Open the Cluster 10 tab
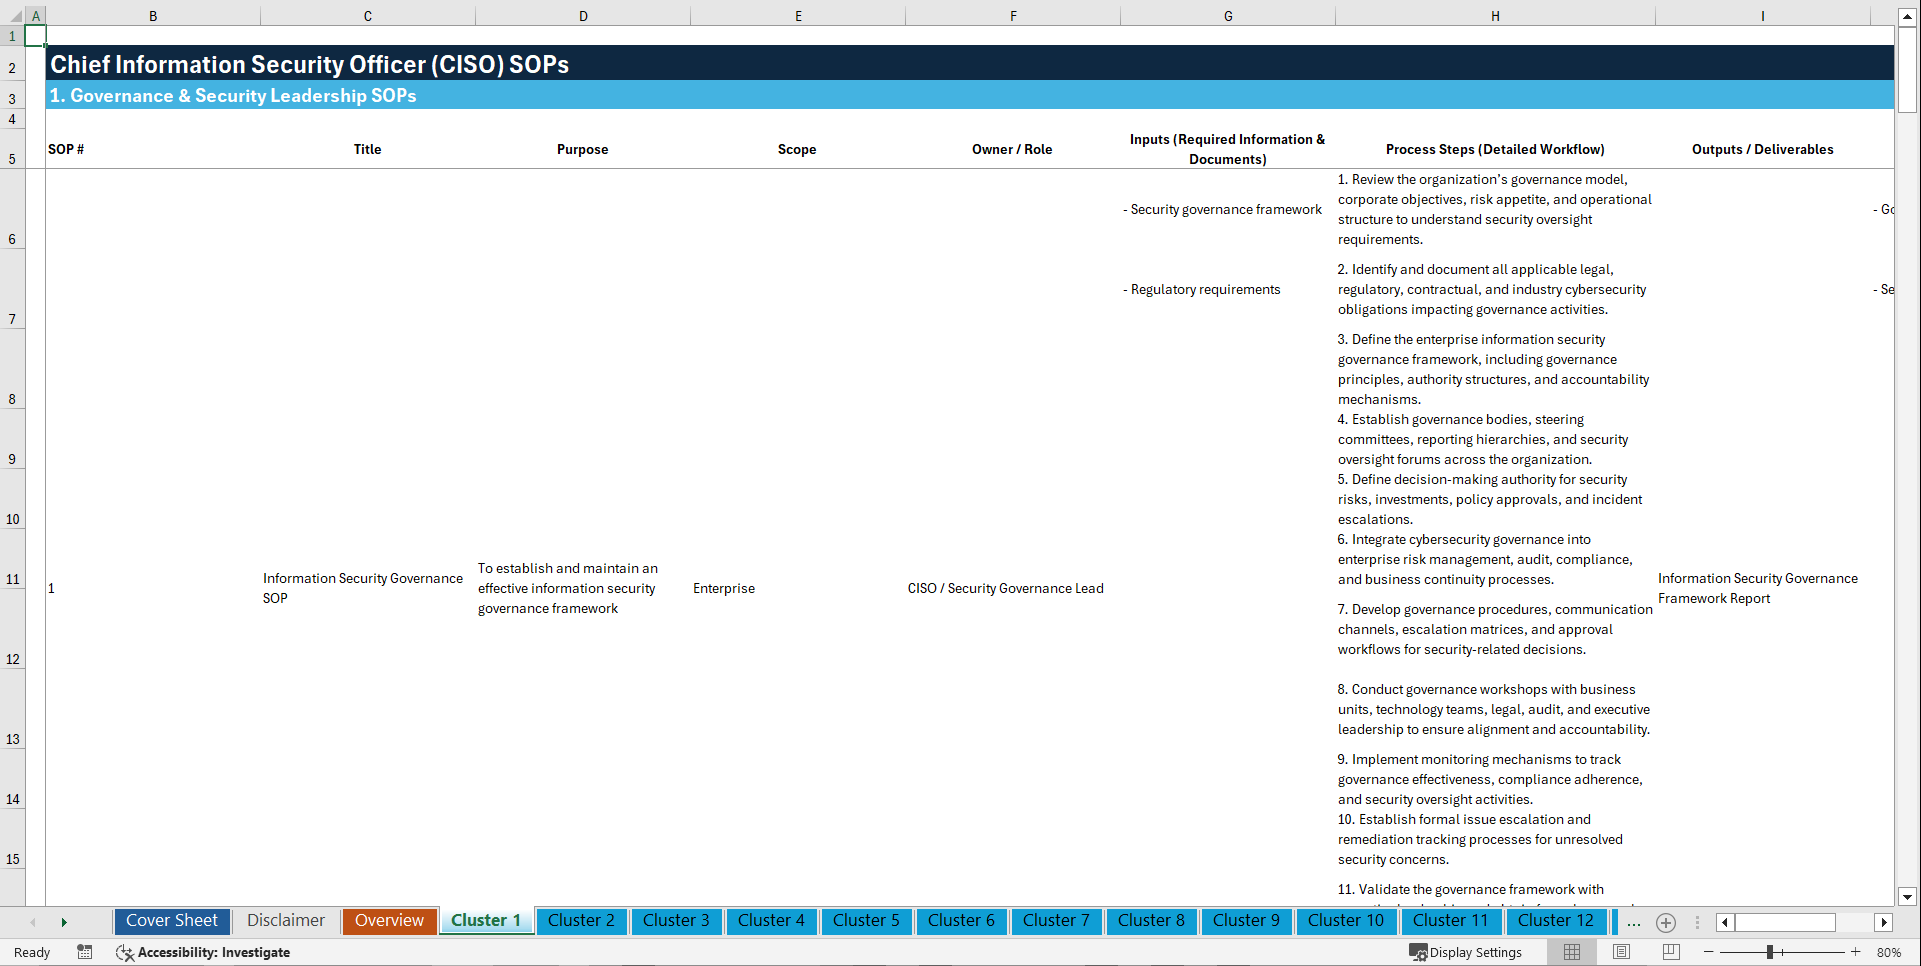The height and width of the screenshot is (966, 1921). click(1346, 921)
